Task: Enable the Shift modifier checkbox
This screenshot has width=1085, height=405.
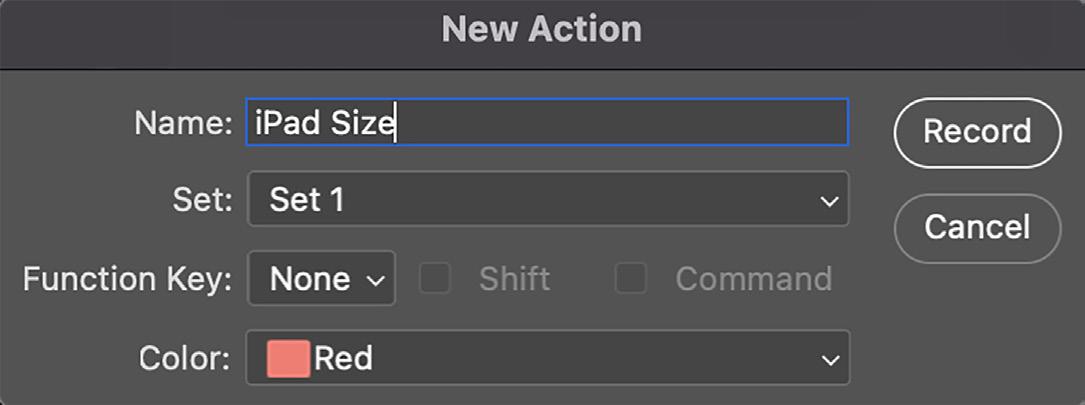Action: (435, 279)
